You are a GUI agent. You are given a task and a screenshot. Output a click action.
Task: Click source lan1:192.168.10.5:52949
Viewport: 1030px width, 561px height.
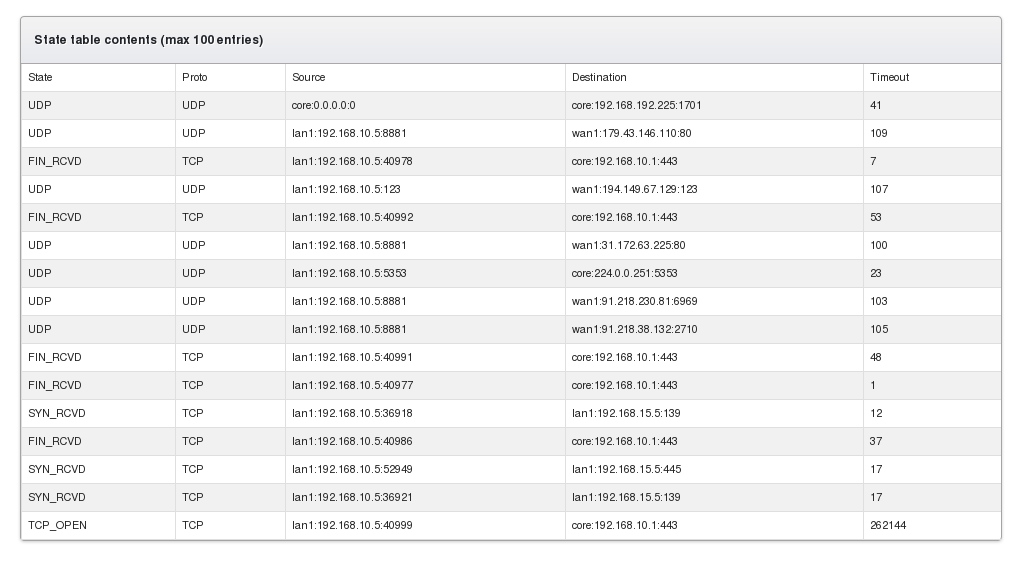[352, 469]
